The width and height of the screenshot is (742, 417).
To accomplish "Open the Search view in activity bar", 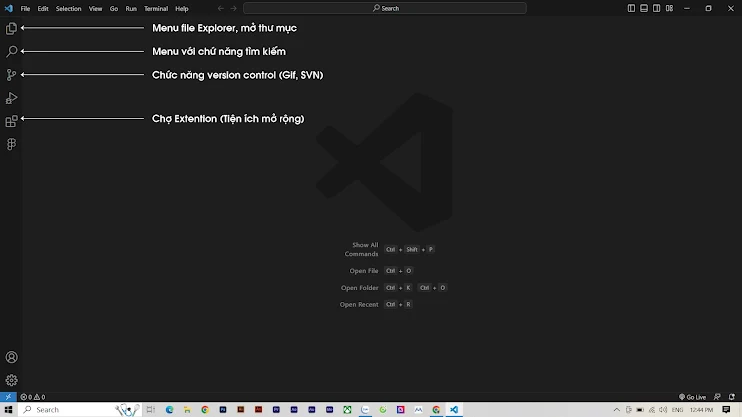I will [x=11, y=51].
